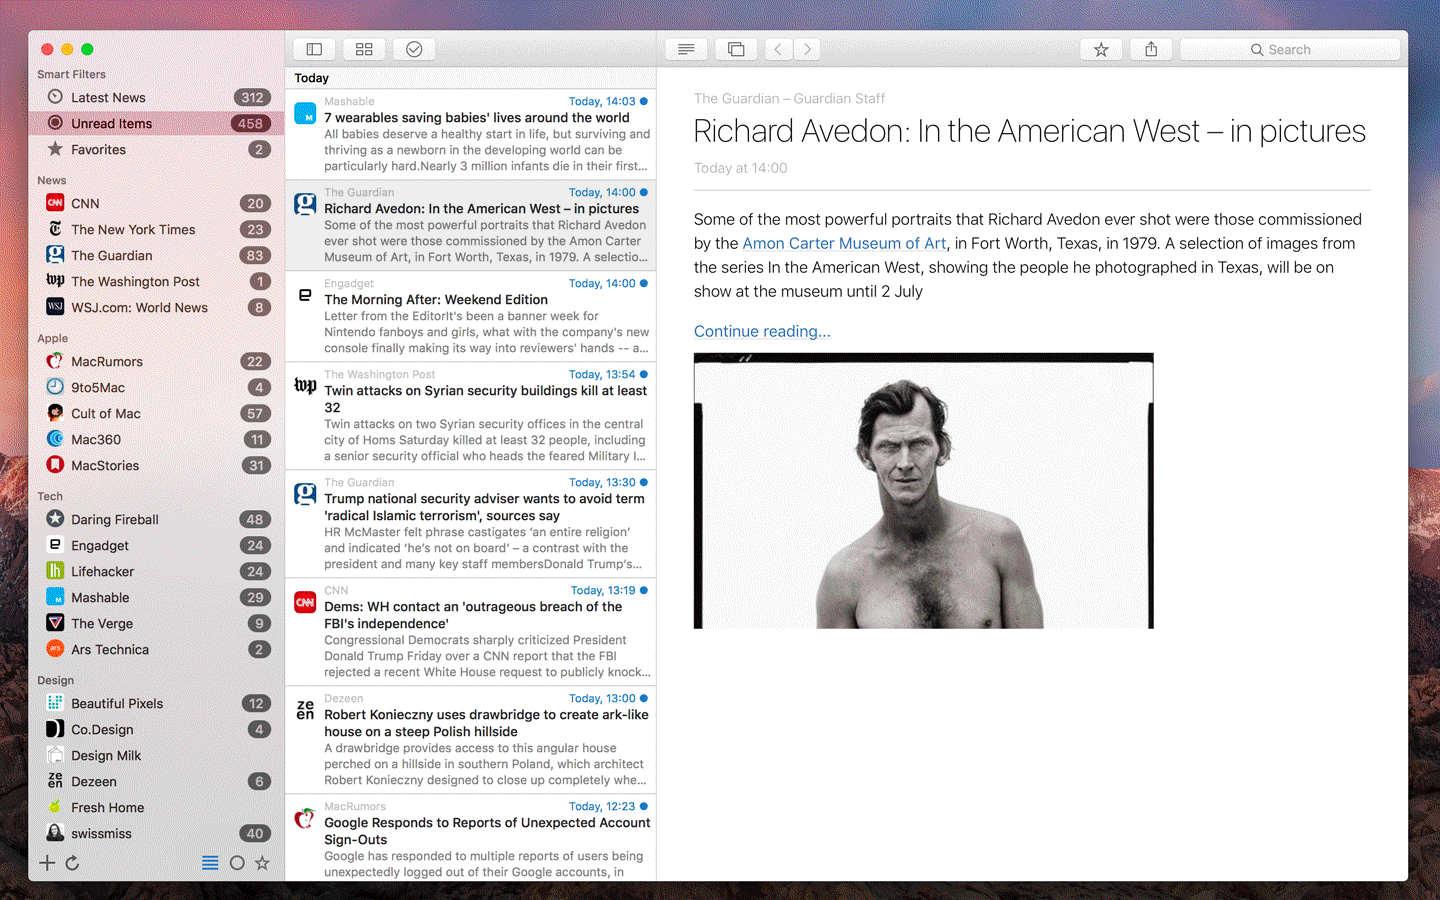The height and width of the screenshot is (900, 1440).
Task: Open the Ars Technica feed
Action: (x=156, y=649)
